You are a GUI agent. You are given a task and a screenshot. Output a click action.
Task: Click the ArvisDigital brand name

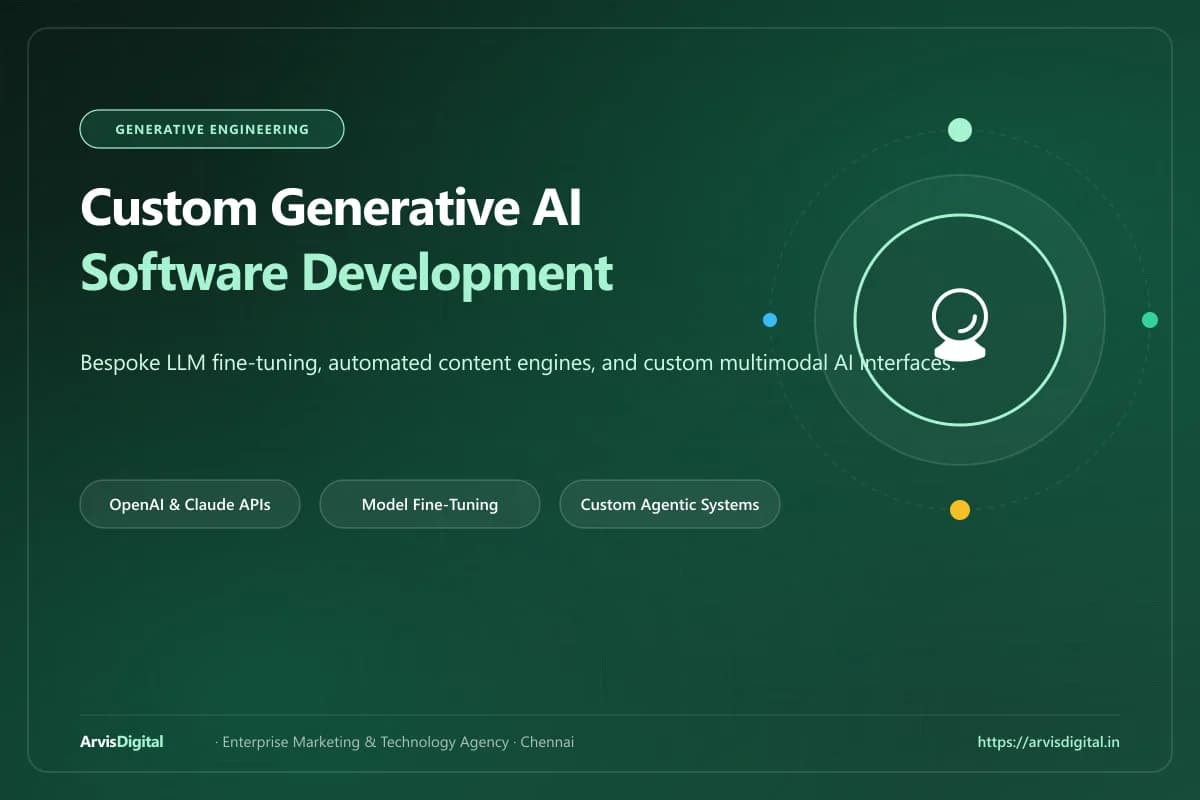pos(122,742)
